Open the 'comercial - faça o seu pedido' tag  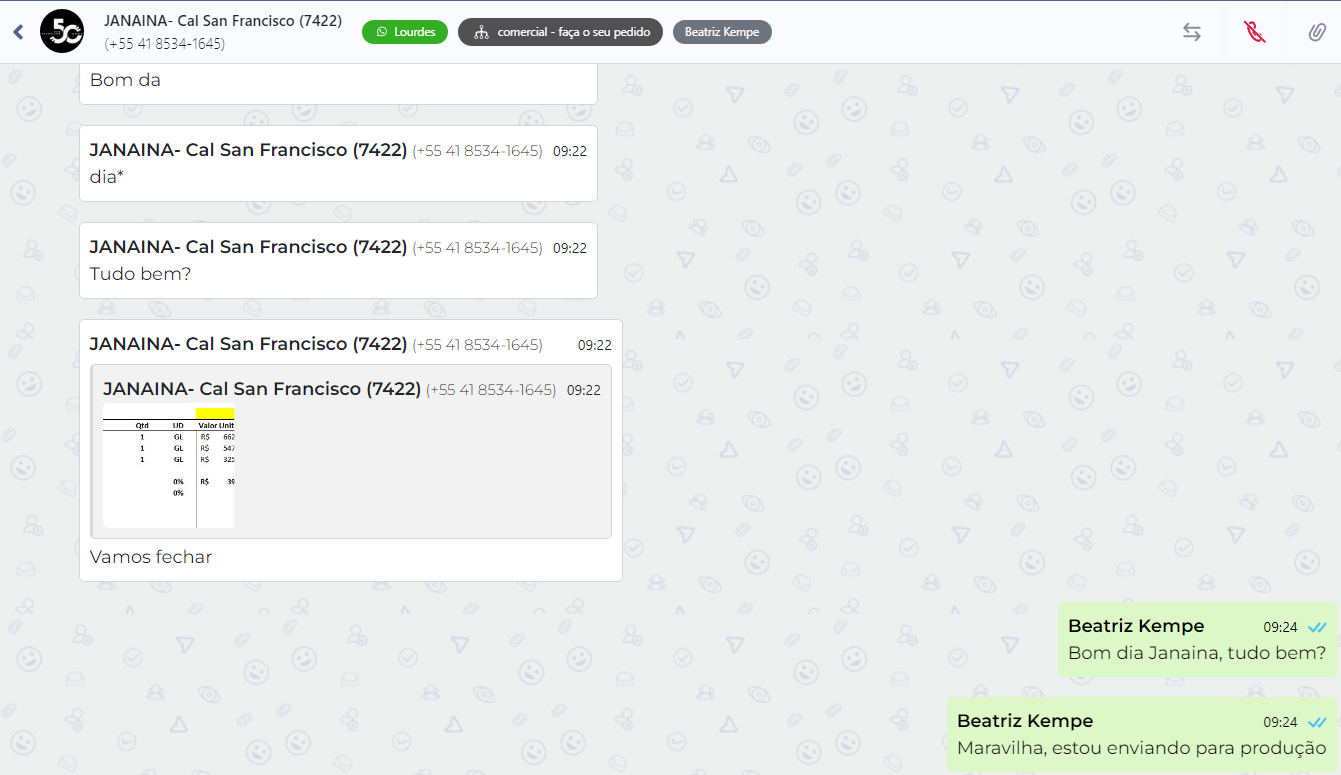click(x=560, y=32)
